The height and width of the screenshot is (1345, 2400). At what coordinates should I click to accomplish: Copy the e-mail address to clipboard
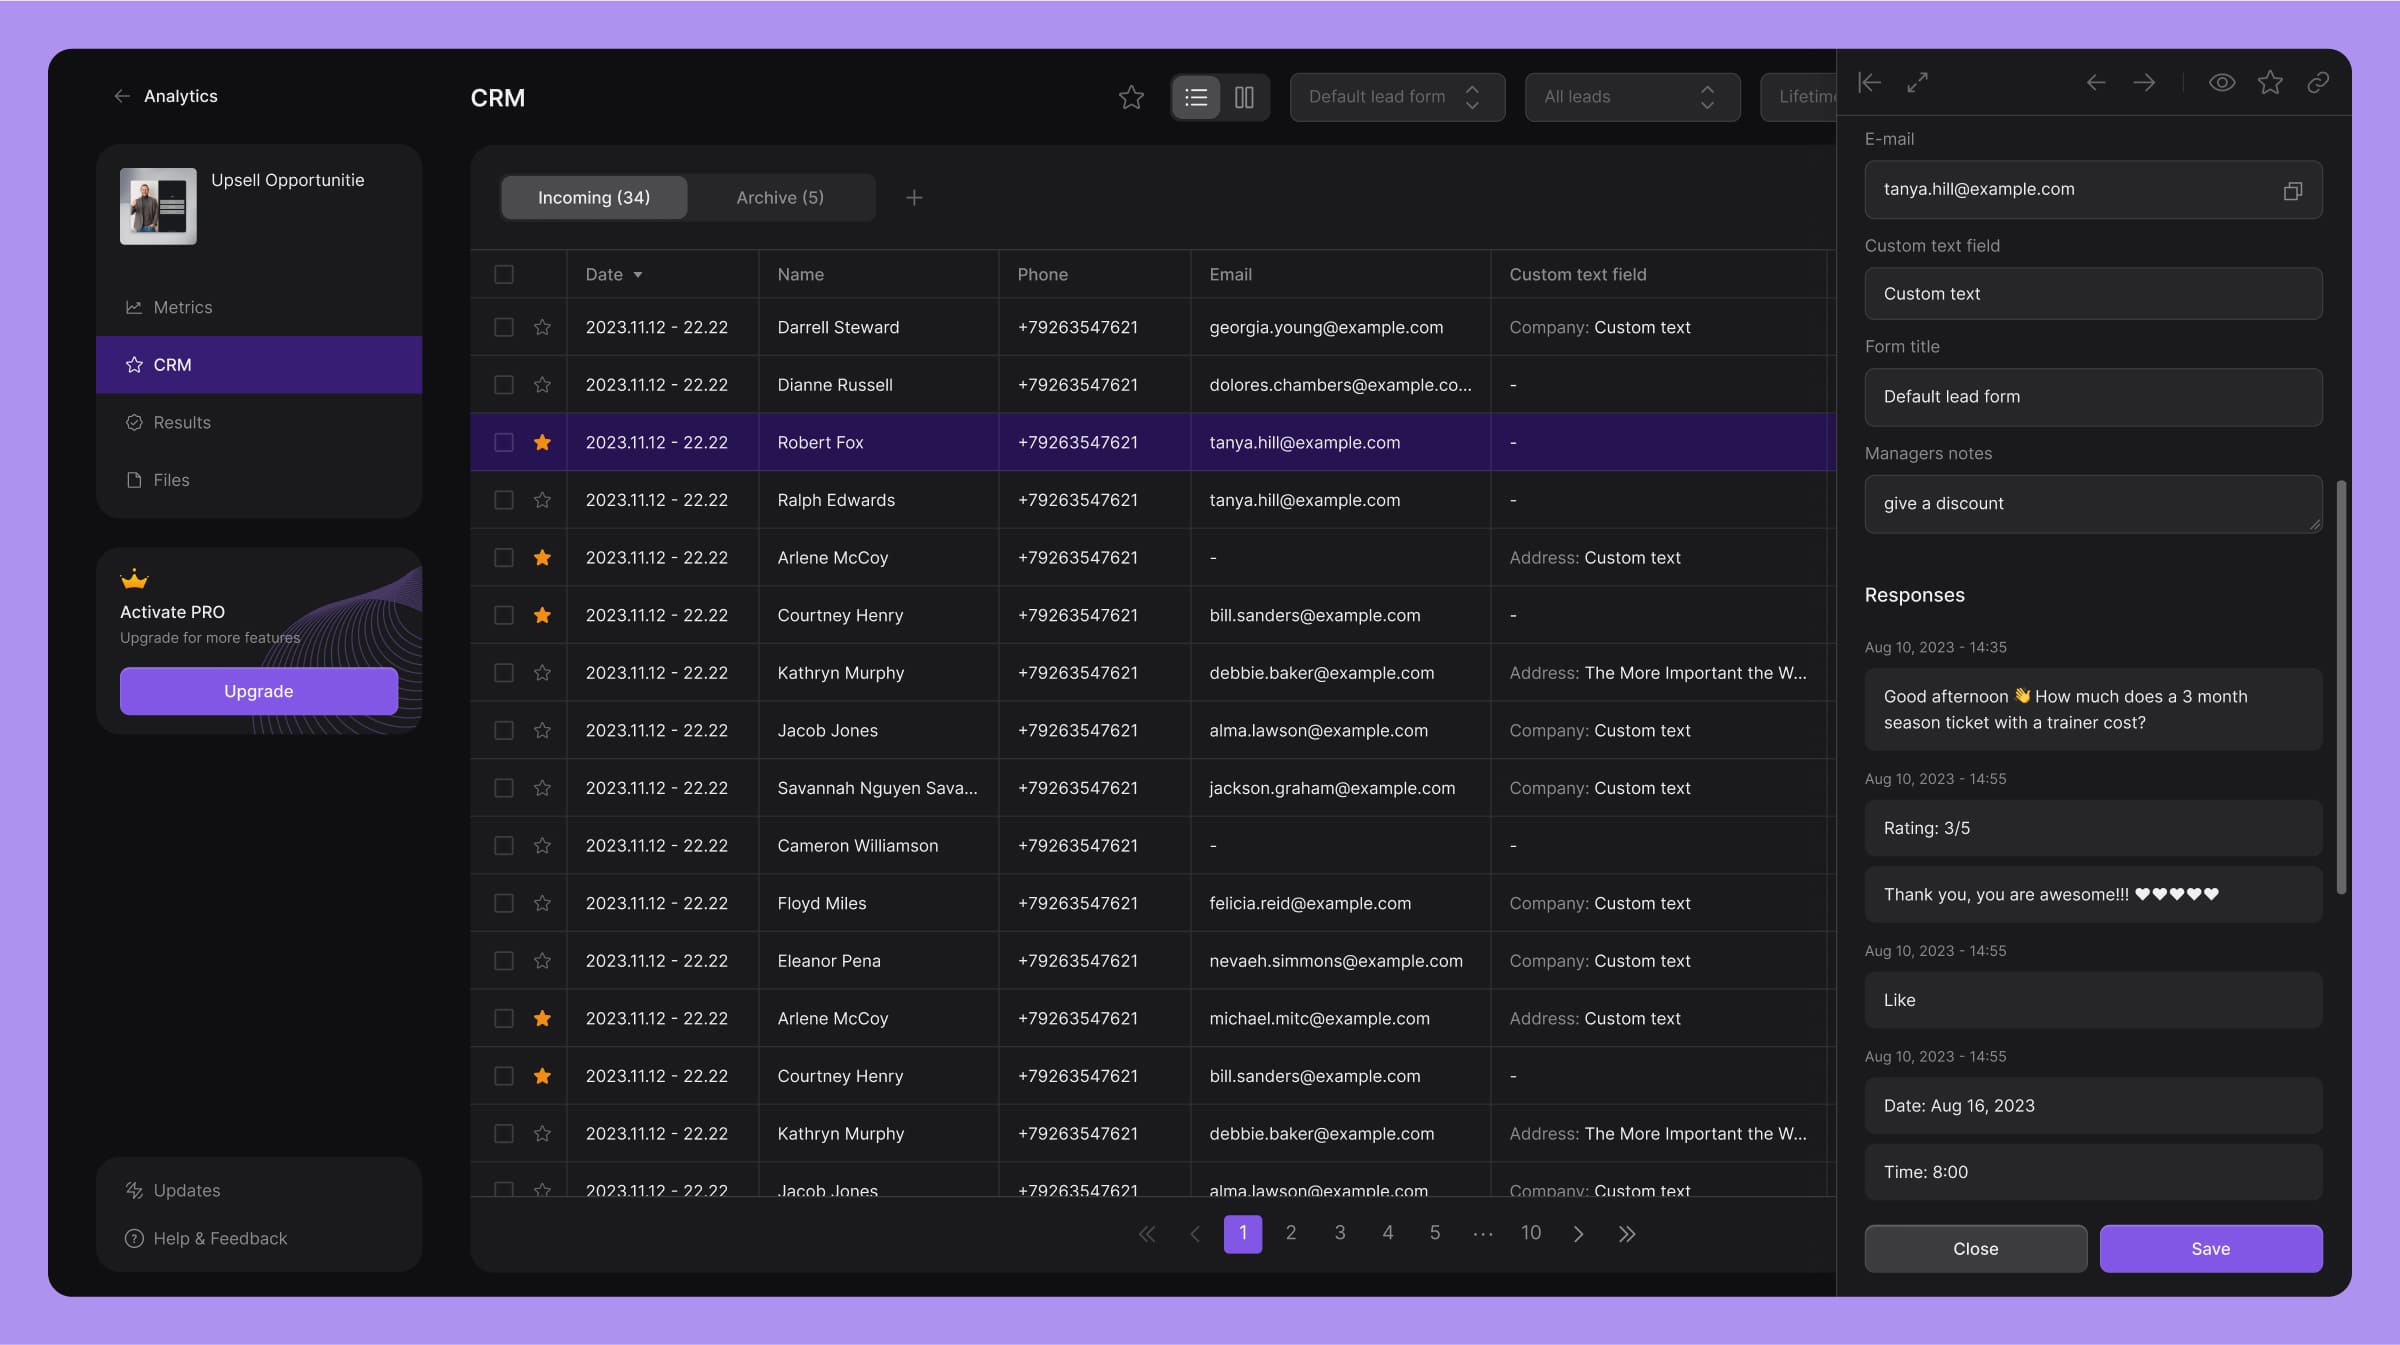[2292, 190]
